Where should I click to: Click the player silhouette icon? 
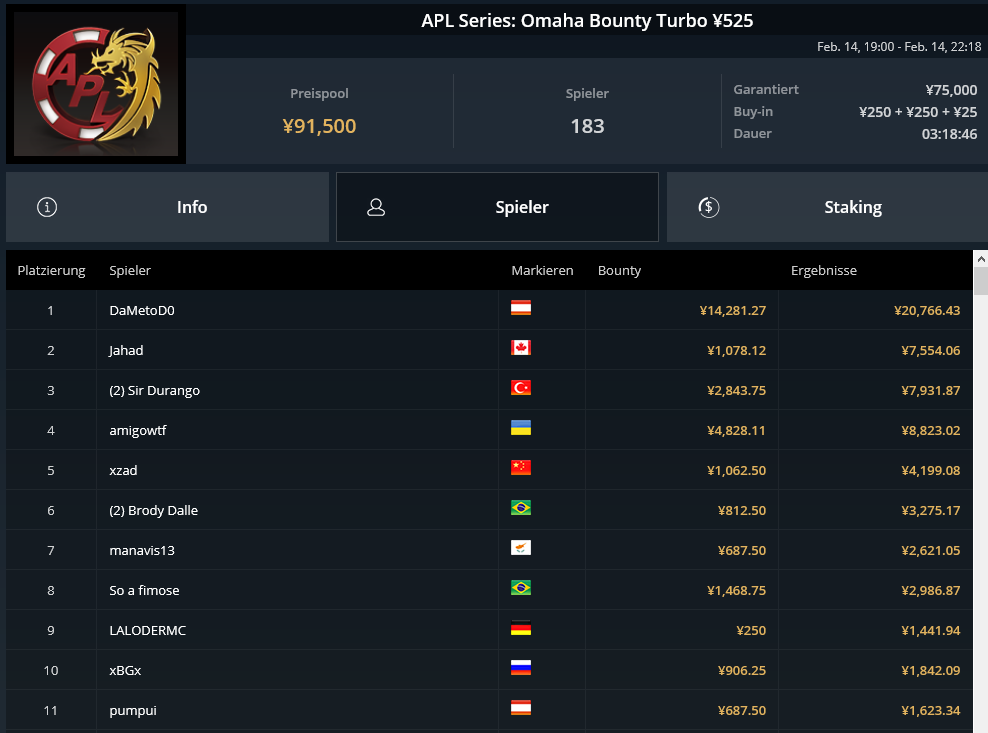click(x=376, y=207)
